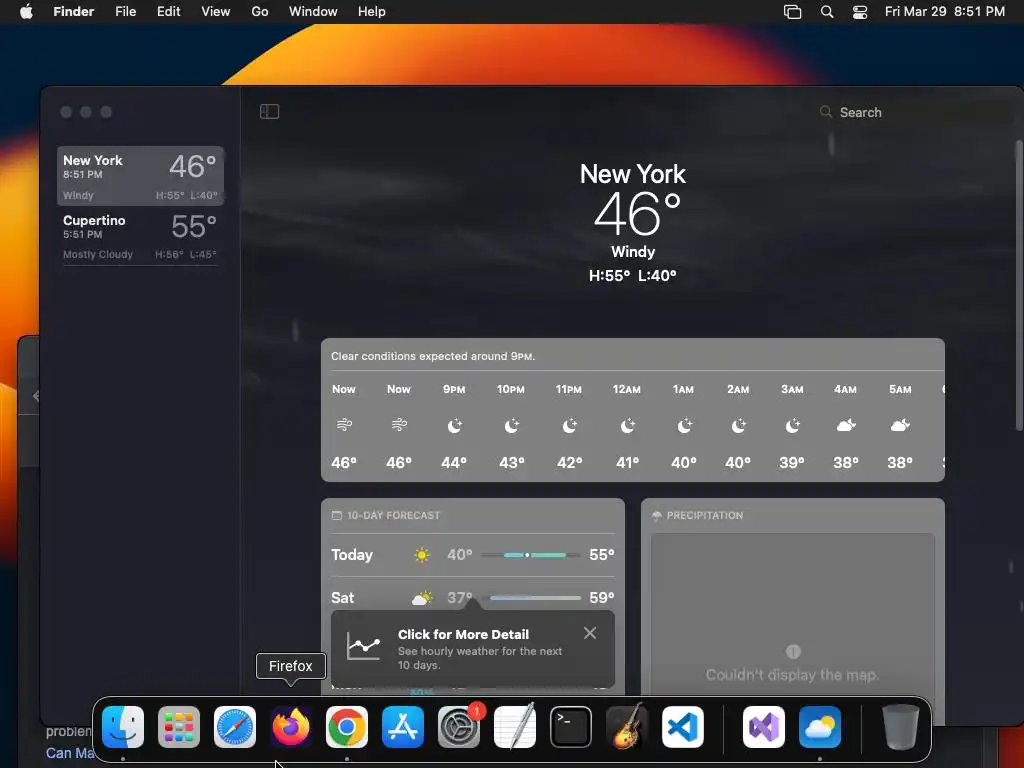This screenshot has width=1024, height=768.
Task: Open the Go menu
Action: click(260, 12)
